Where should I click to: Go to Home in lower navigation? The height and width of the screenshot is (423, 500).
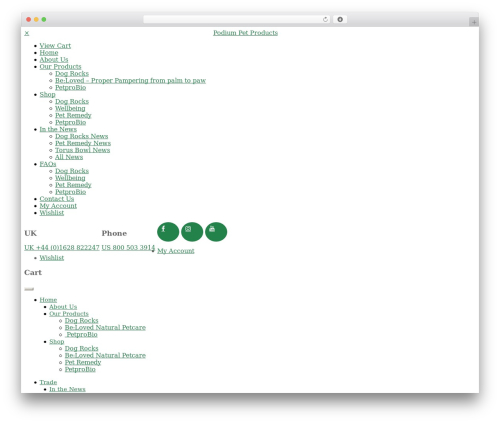pos(48,300)
